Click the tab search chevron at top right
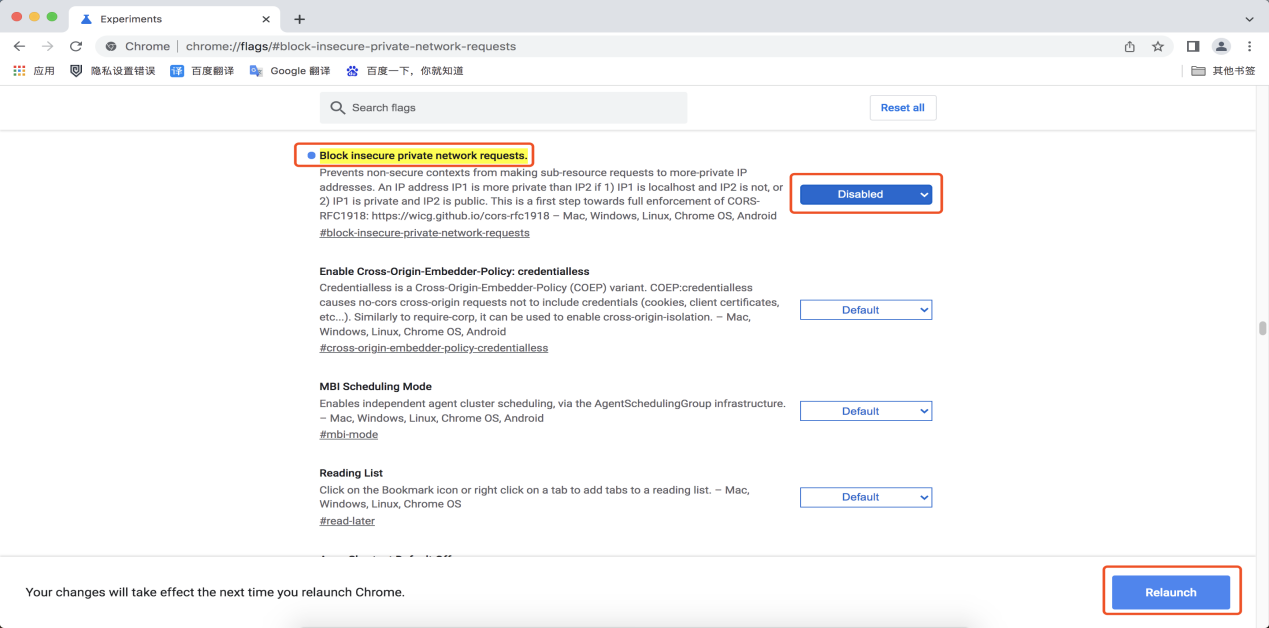Screen dimensions: 1269x628 click(x=1249, y=19)
